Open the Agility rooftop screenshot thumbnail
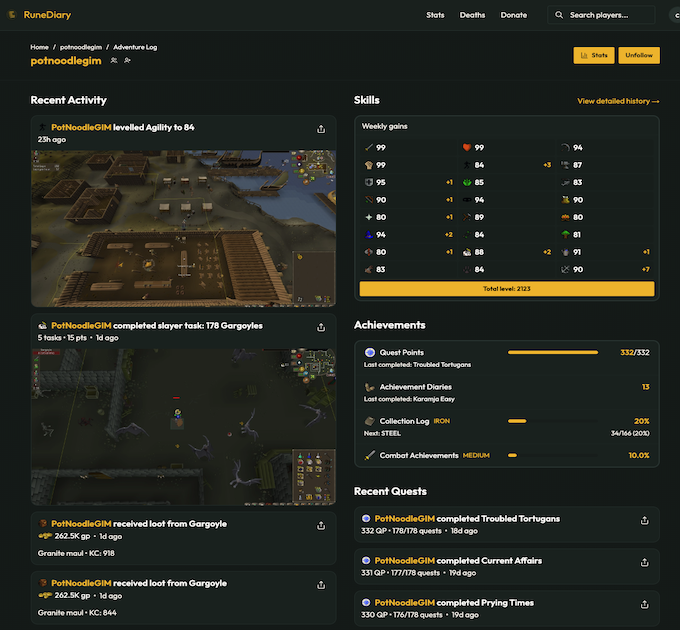 point(183,228)
